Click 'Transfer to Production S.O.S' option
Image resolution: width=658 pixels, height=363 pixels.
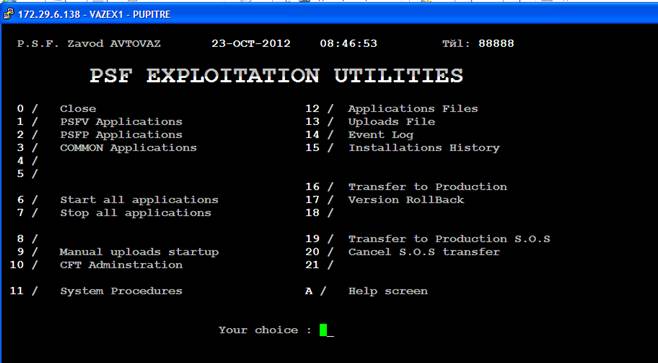point(449,239)
